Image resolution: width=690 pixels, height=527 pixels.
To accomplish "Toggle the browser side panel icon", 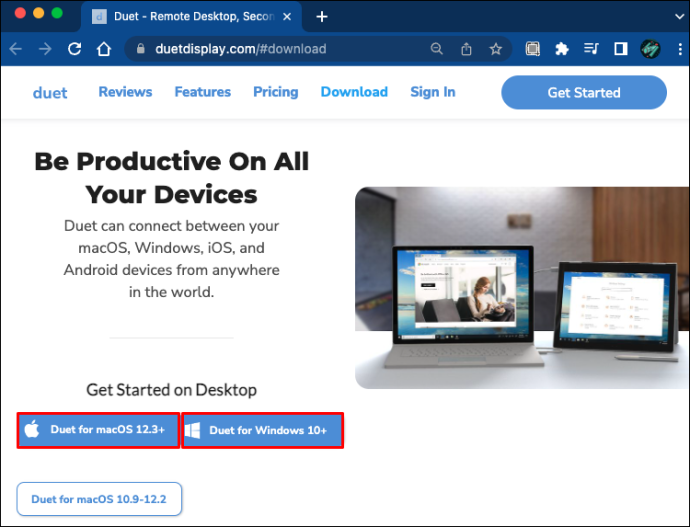I will click(x=620, y=49).
